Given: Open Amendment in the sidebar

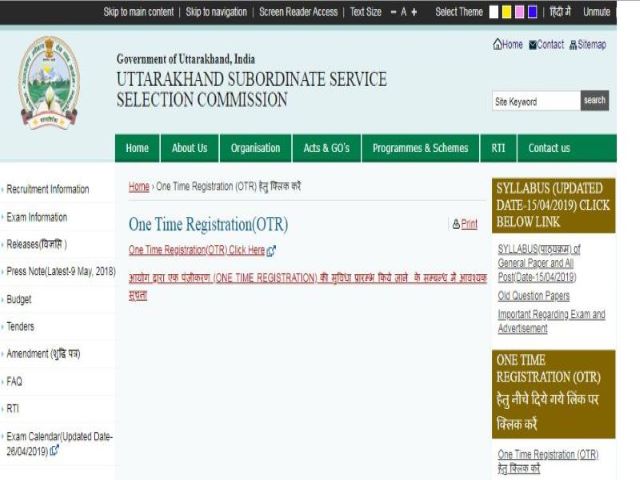Looking at the screenshot, I should coord(43,354).
